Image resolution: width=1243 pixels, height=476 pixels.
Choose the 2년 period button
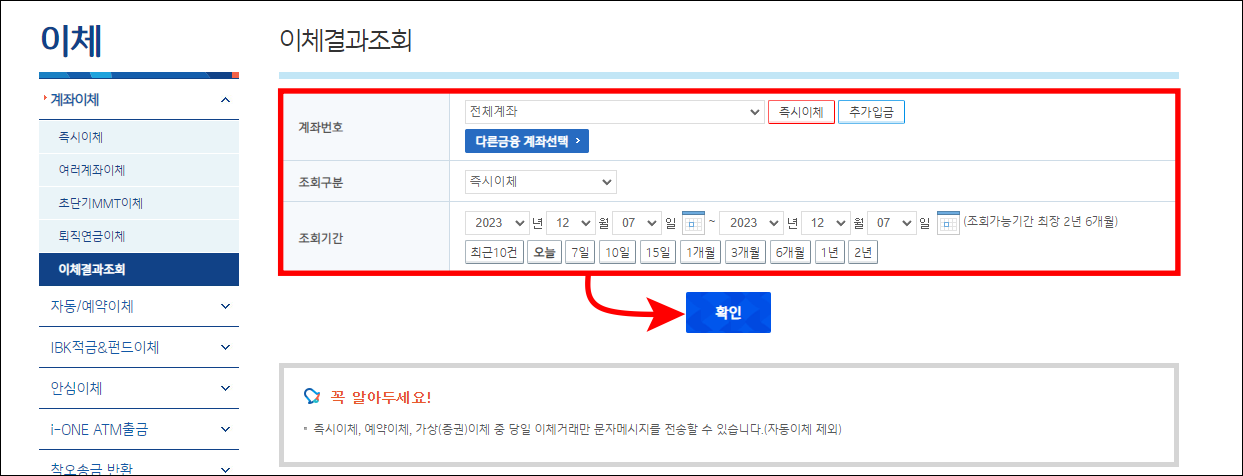862,252
